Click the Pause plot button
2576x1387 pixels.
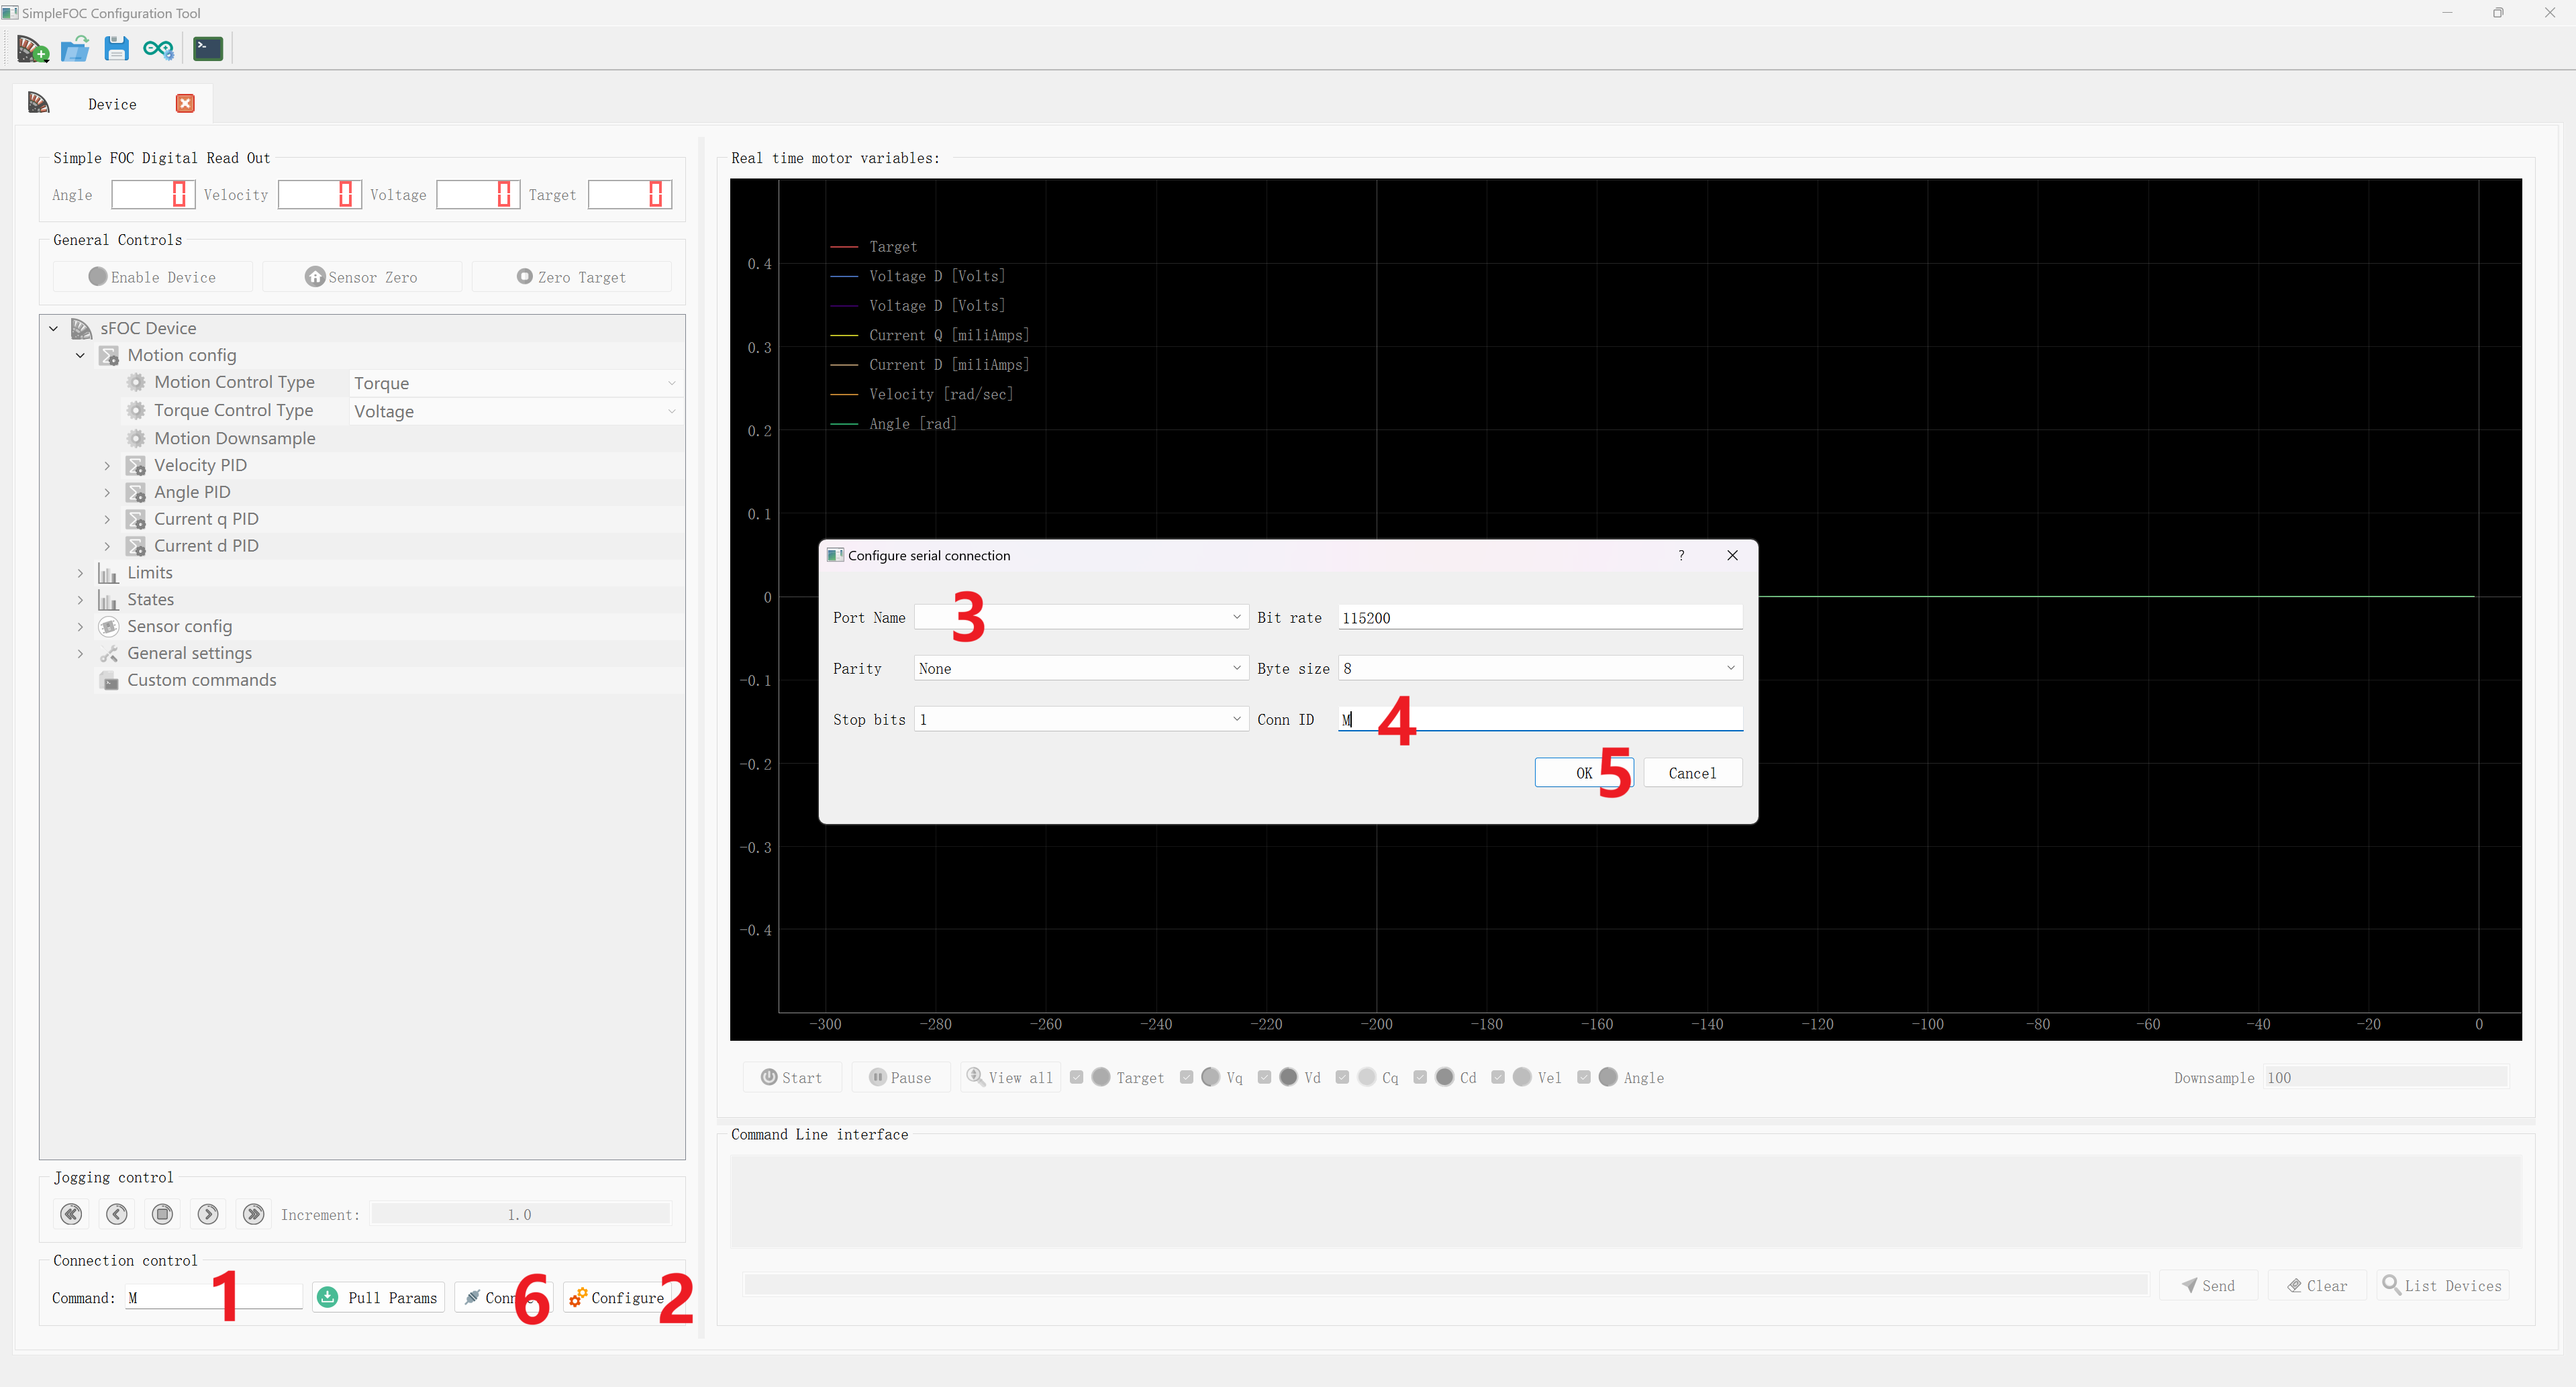900,1077
